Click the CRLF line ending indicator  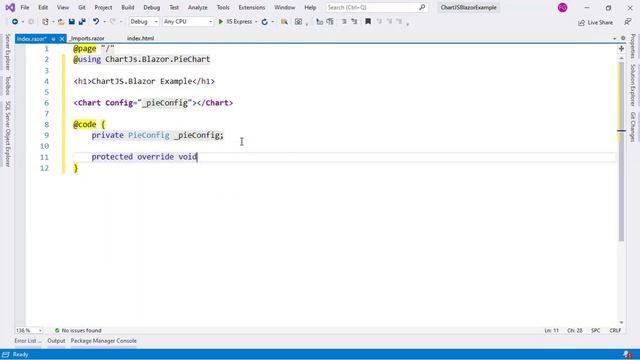tap(615, 330)
